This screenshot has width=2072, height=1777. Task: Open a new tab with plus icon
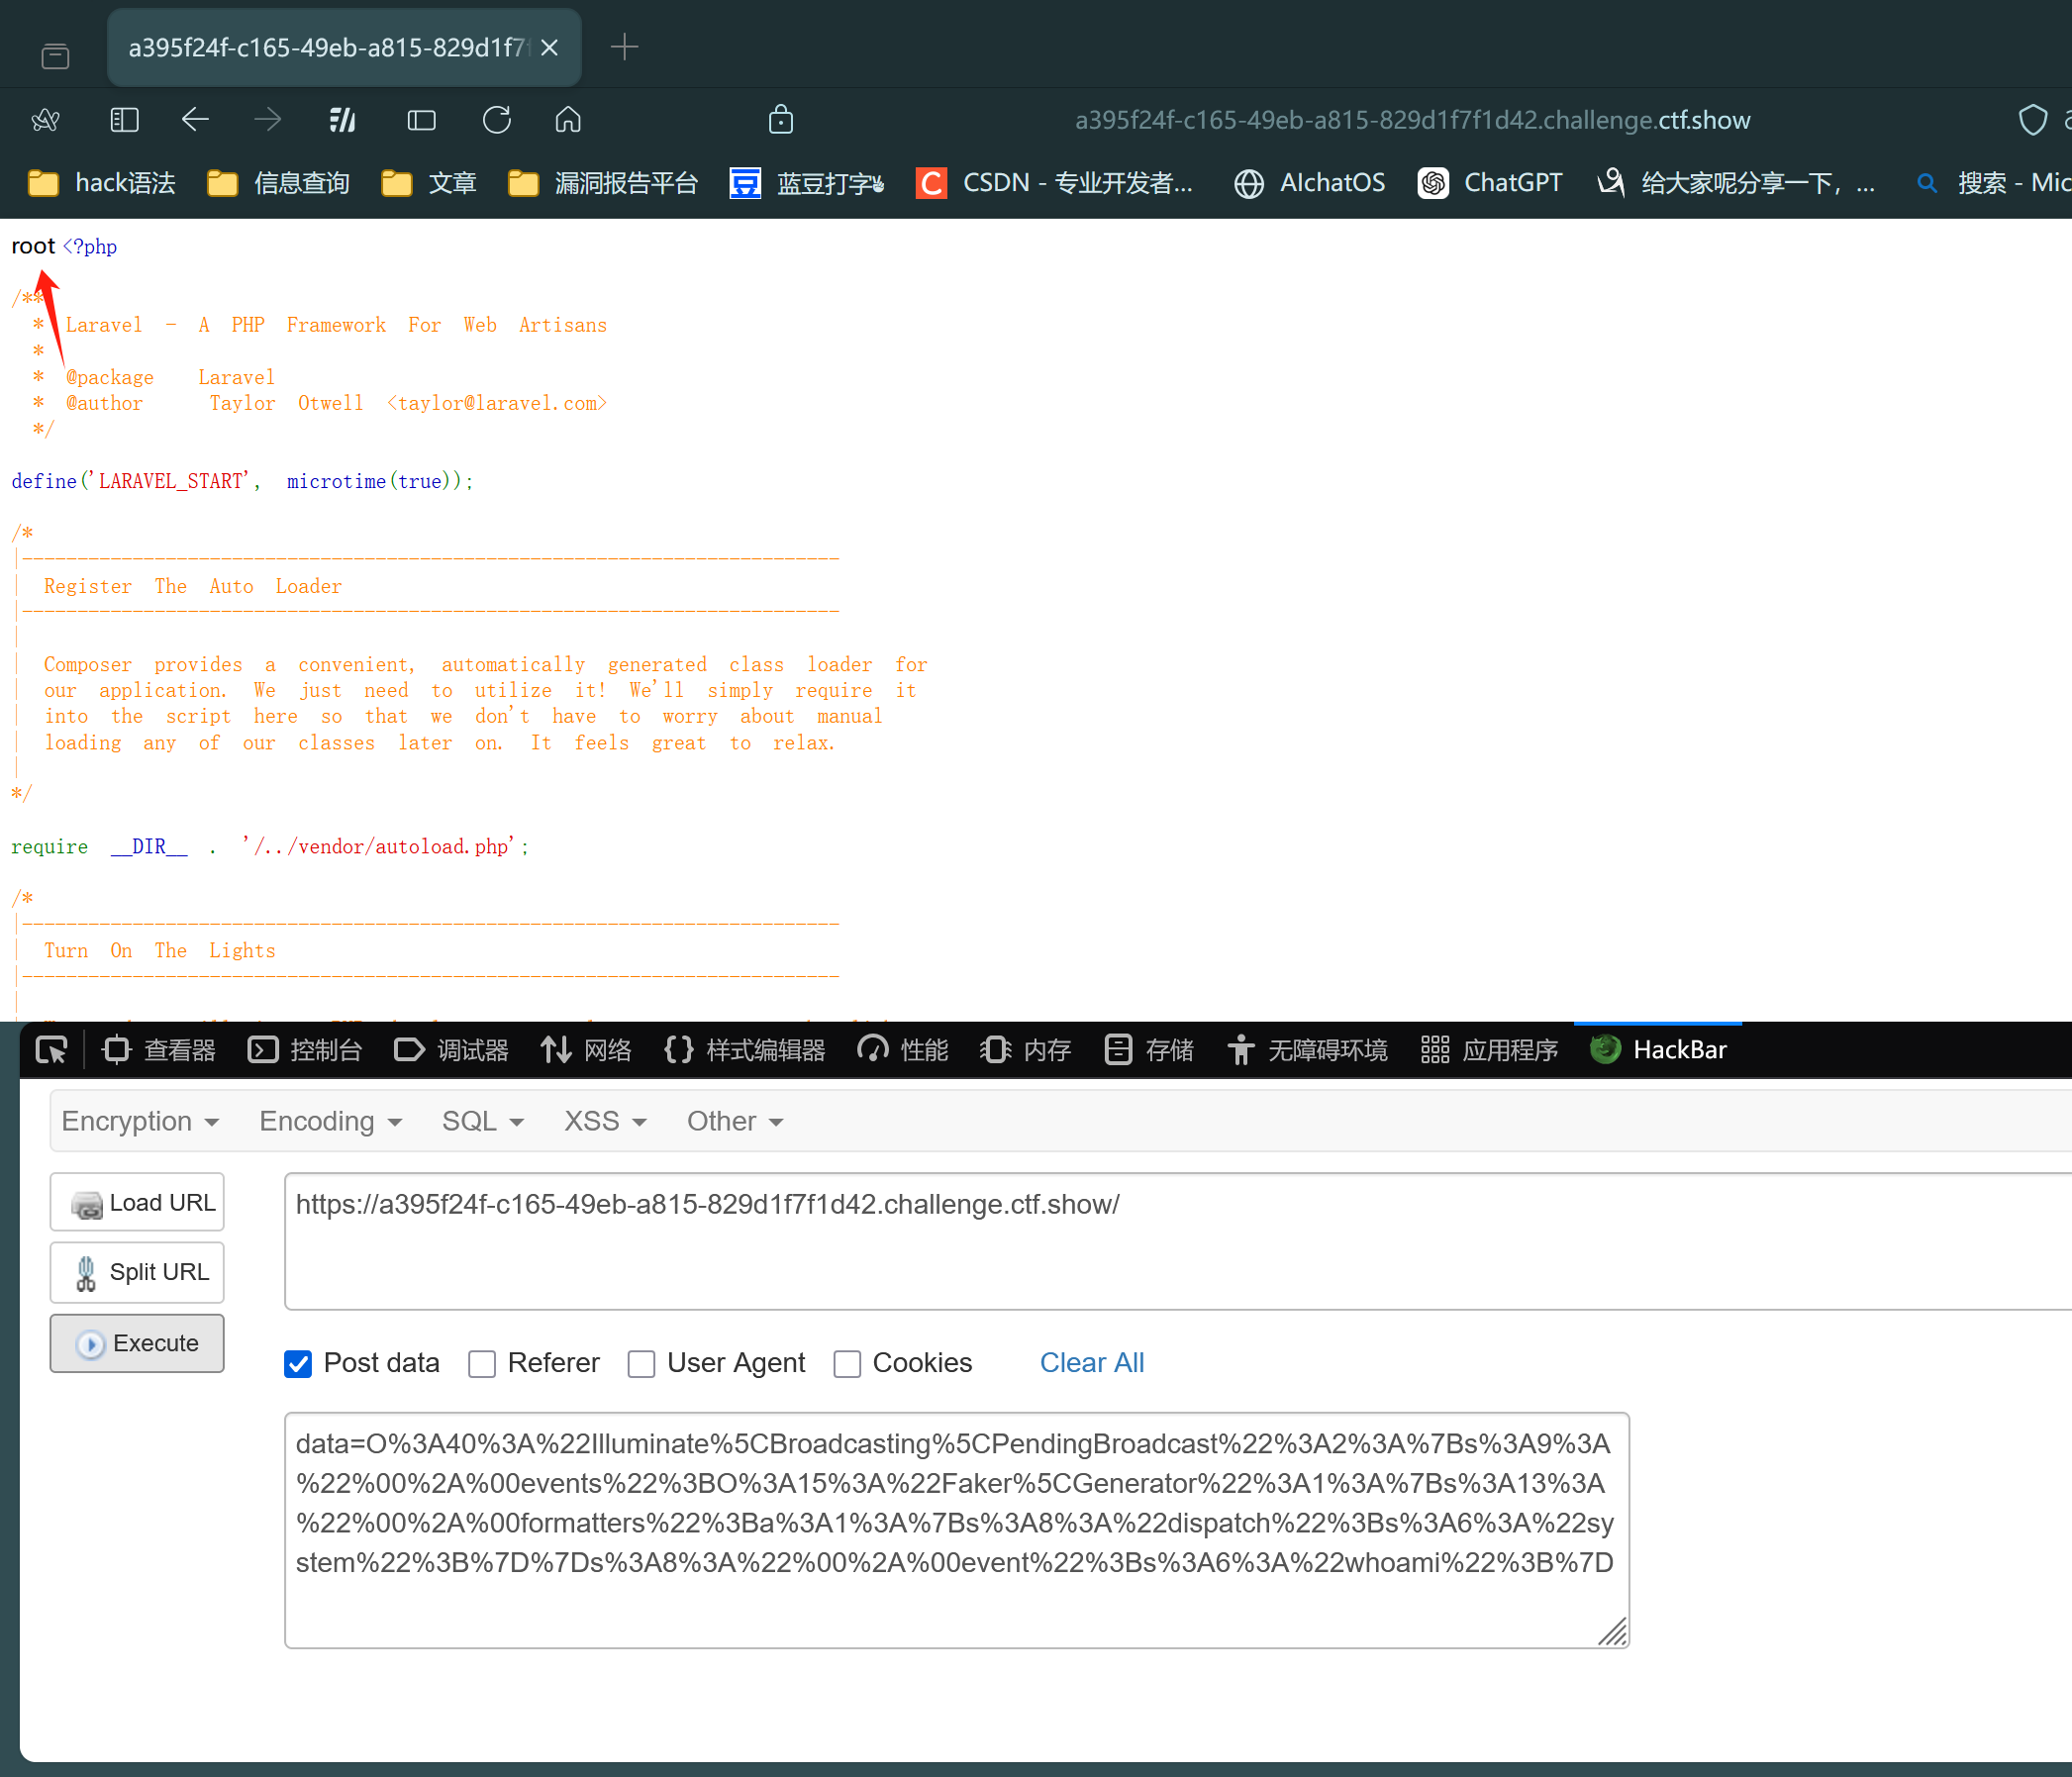tap(624, 47)
